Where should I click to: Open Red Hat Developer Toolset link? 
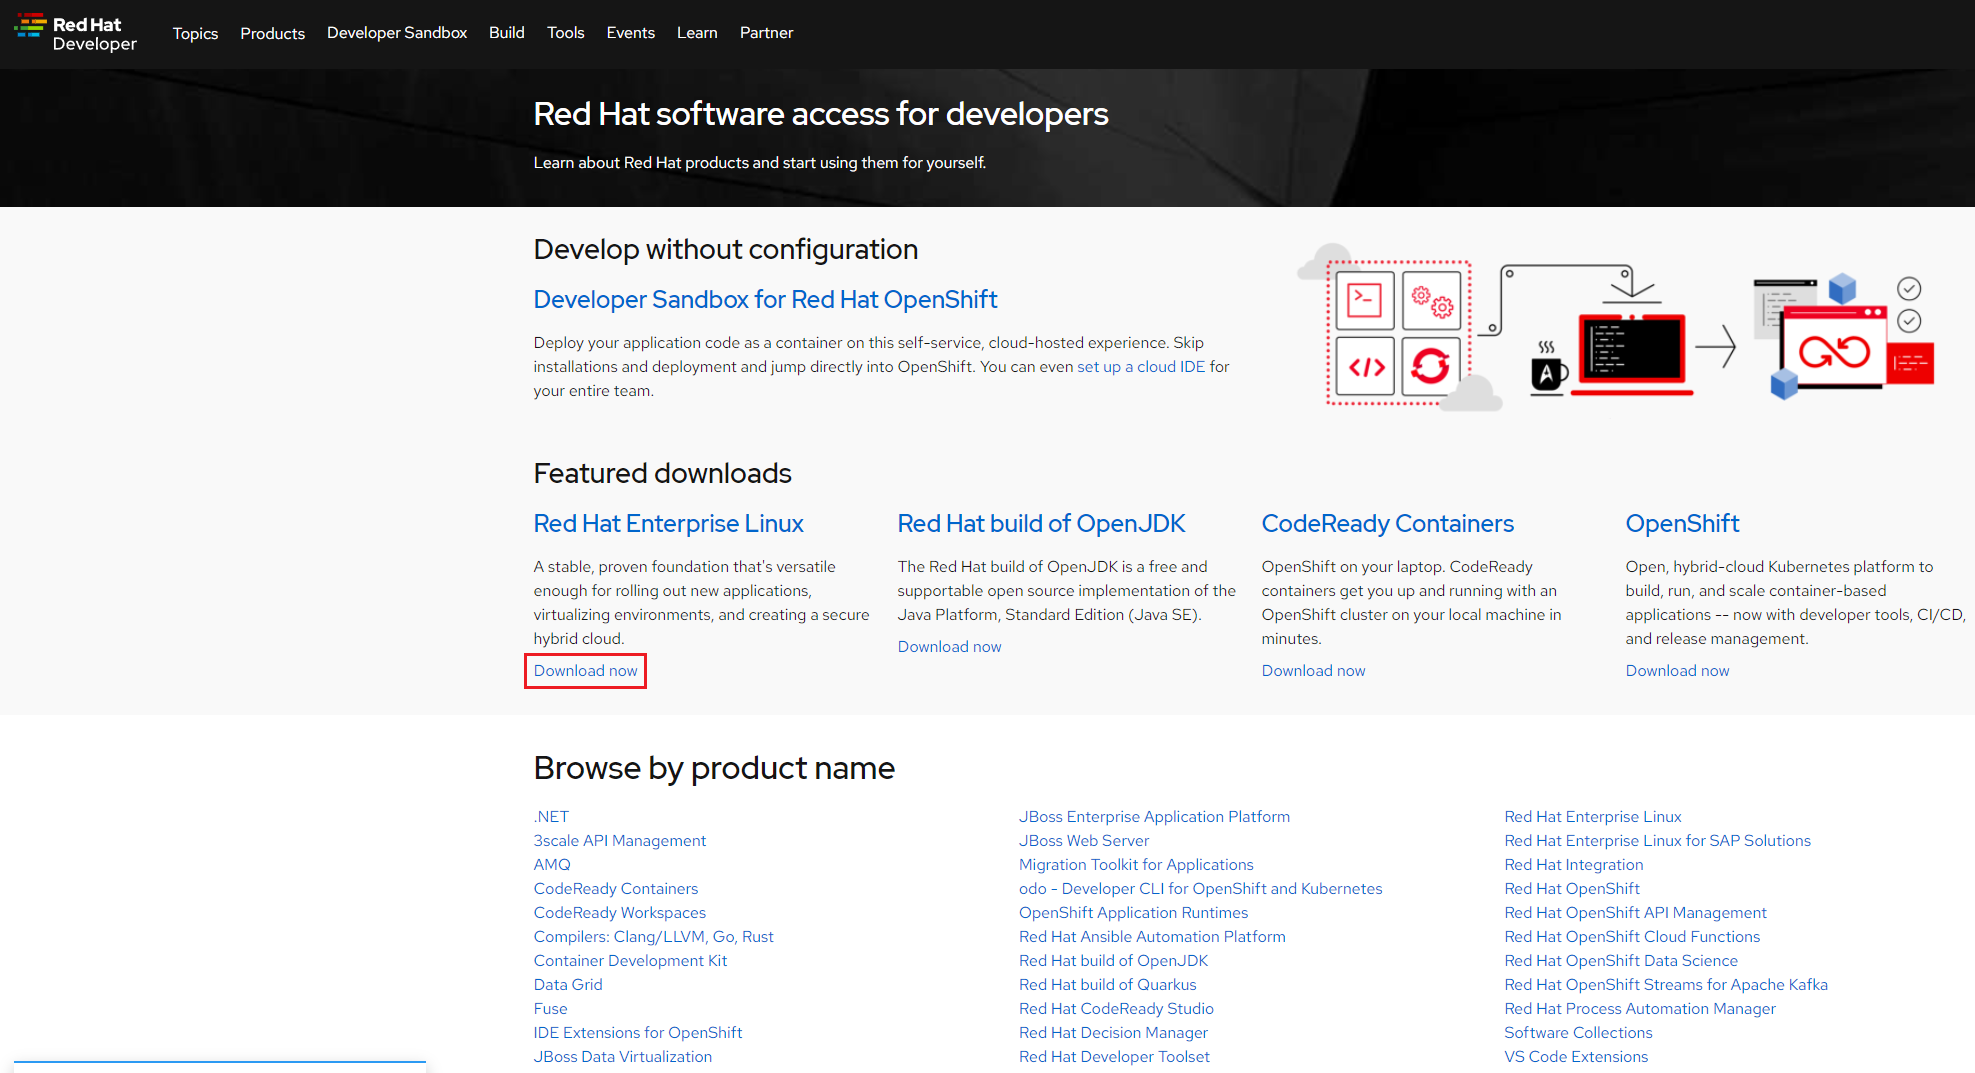pyautogui.click(x=1114, y=1057)
